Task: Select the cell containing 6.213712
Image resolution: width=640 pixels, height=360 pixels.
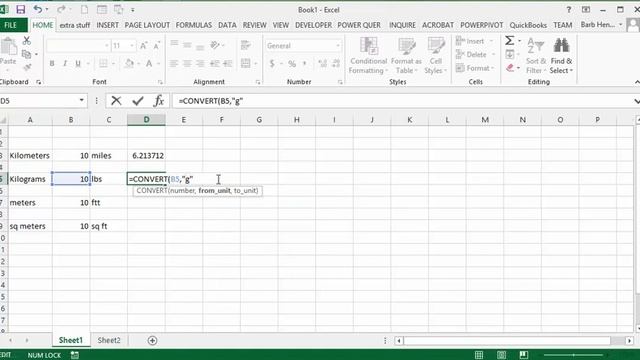Action: tap(146, 156)
